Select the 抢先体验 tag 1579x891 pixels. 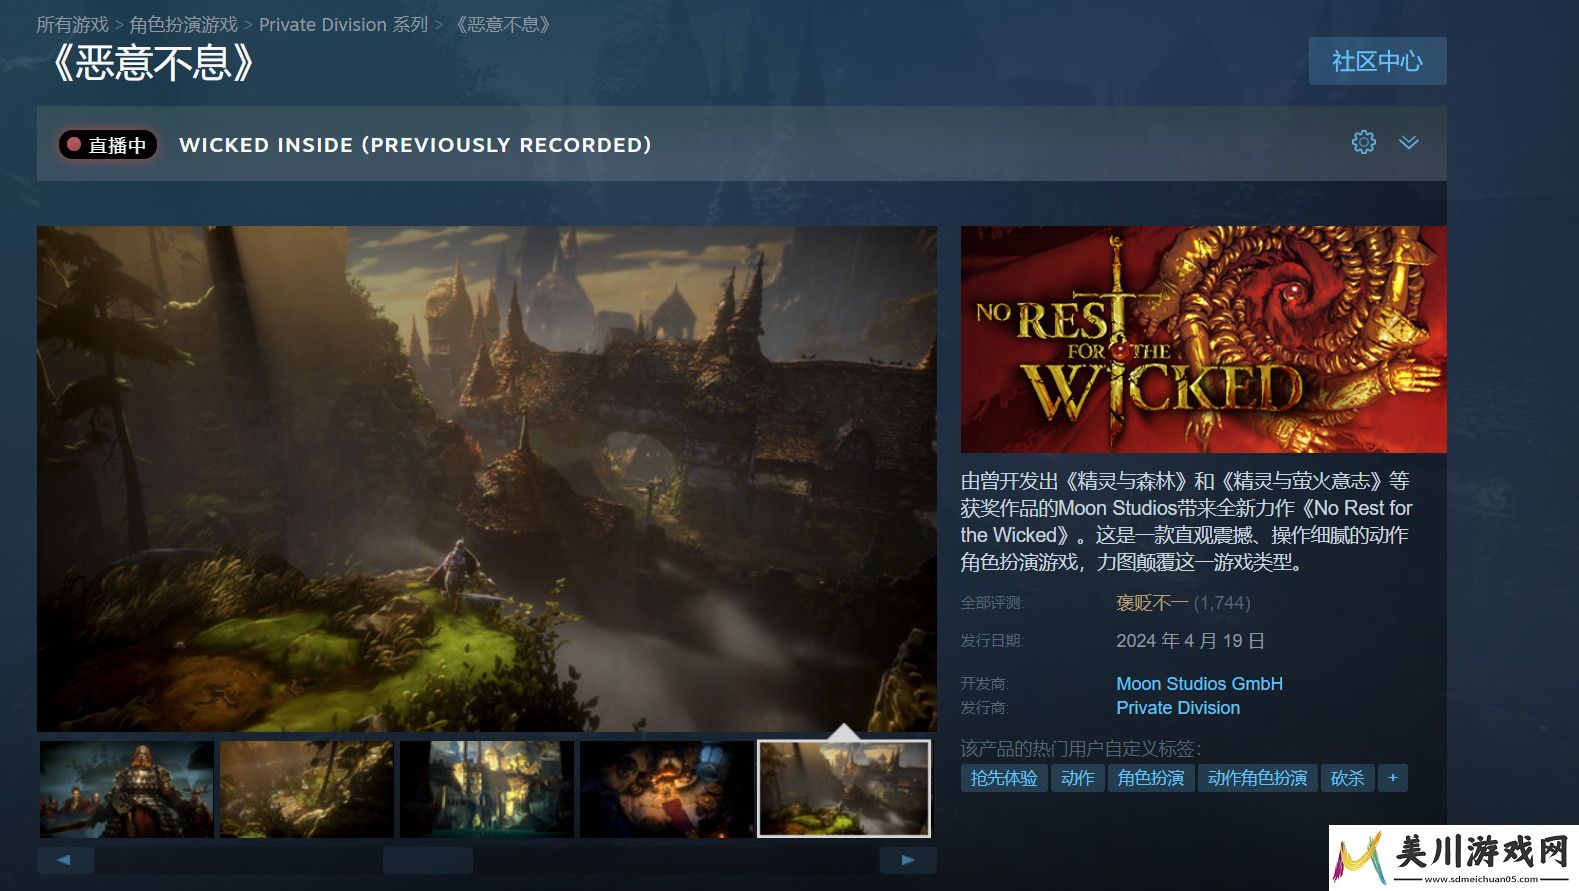point(1004,778)
